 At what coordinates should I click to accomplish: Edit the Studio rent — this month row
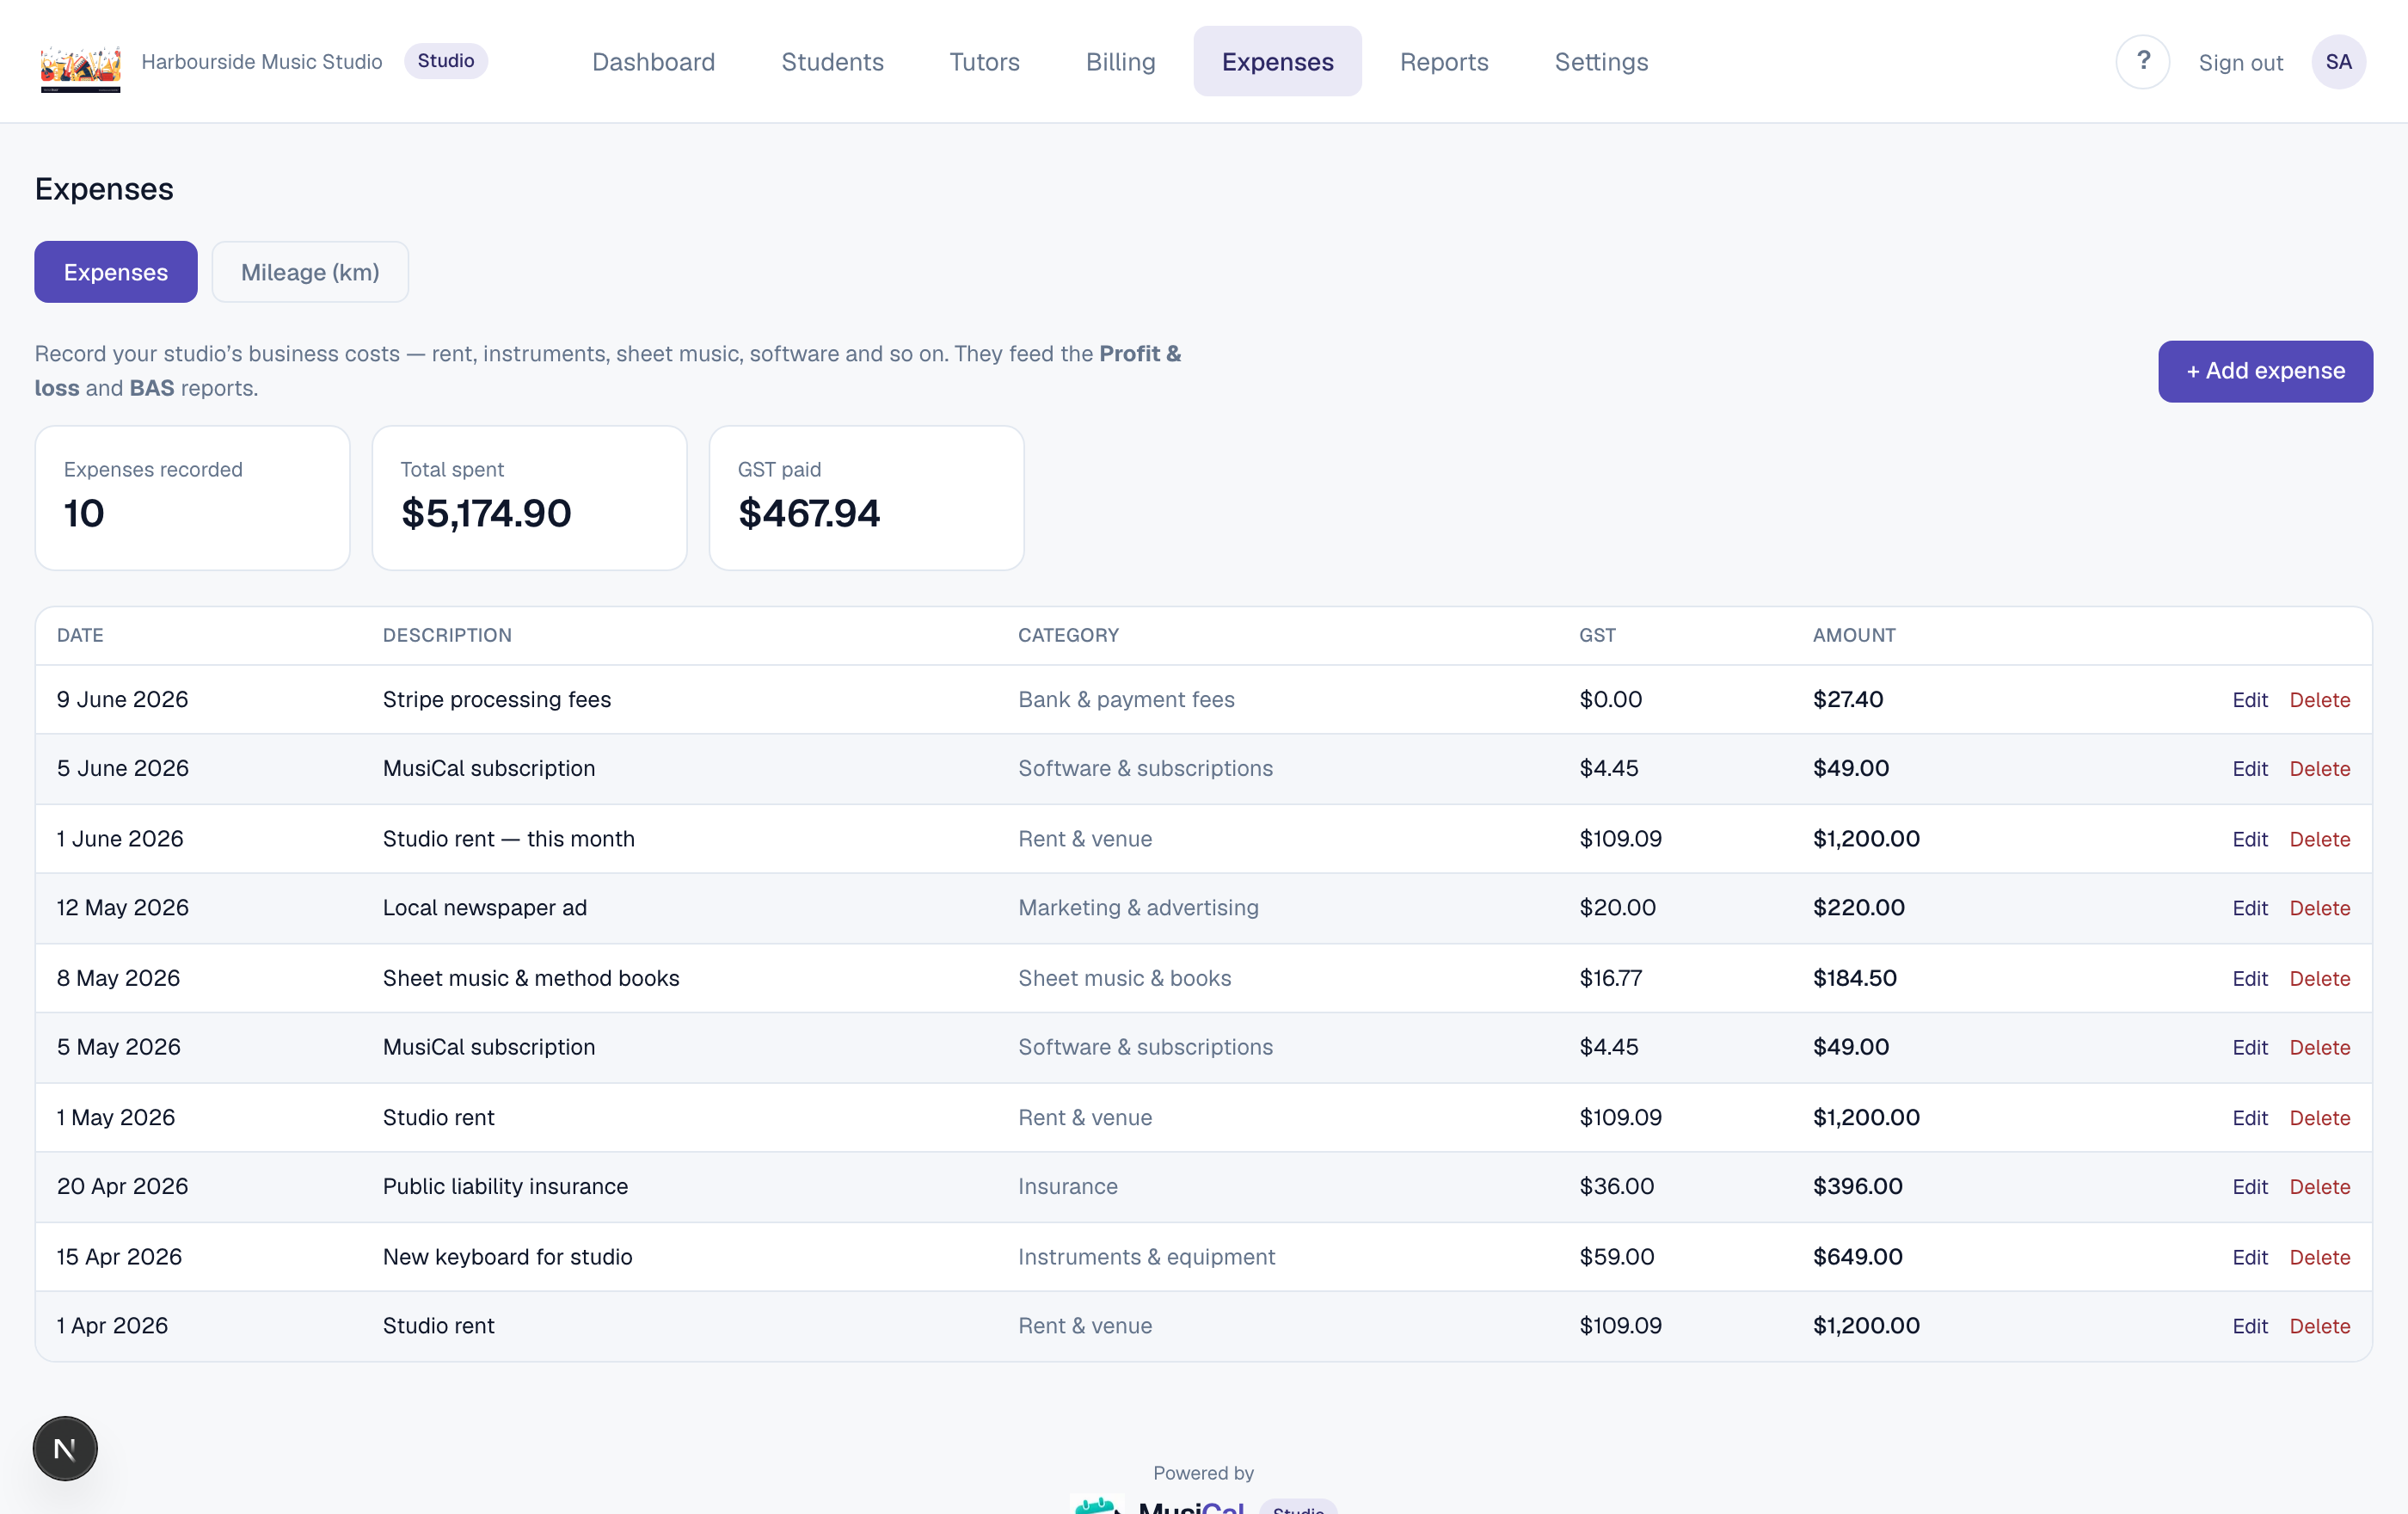coord(2249,839)
